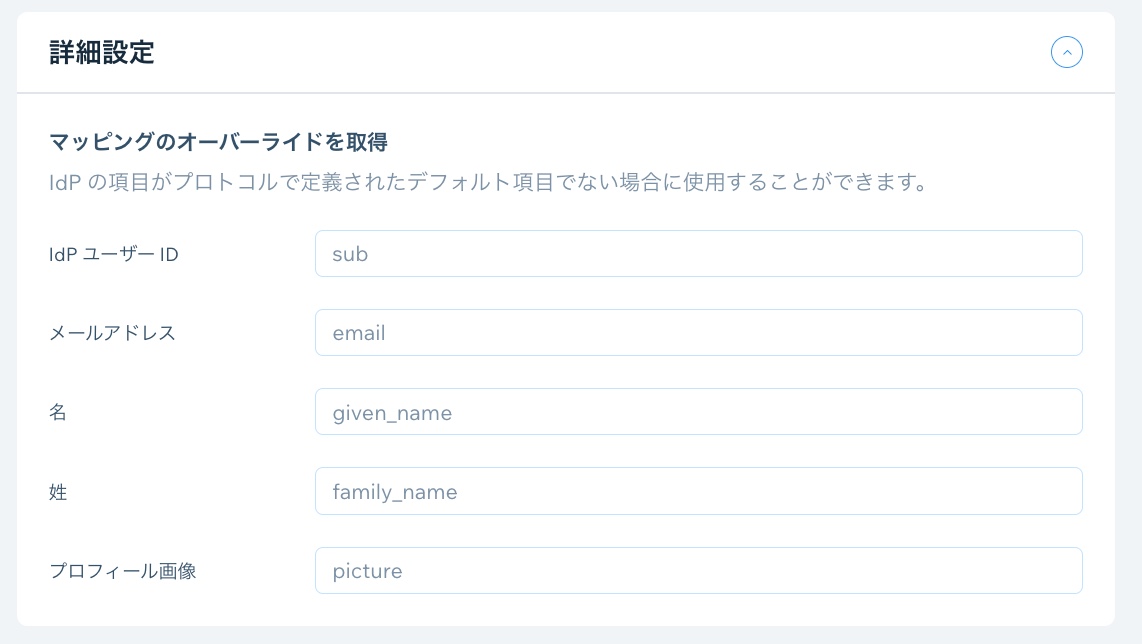Click the 'sub' placeholder text
Viewport: 1142px width, 644px height.
click(350, 254)
